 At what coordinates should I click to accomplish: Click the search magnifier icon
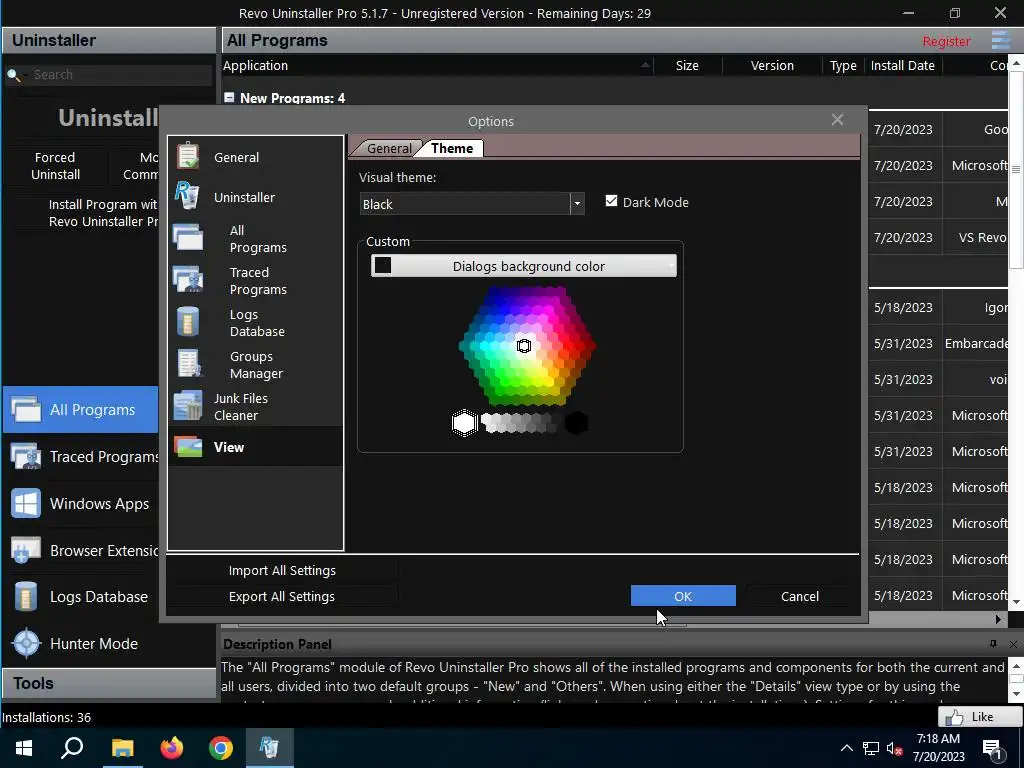click(13, 75)
